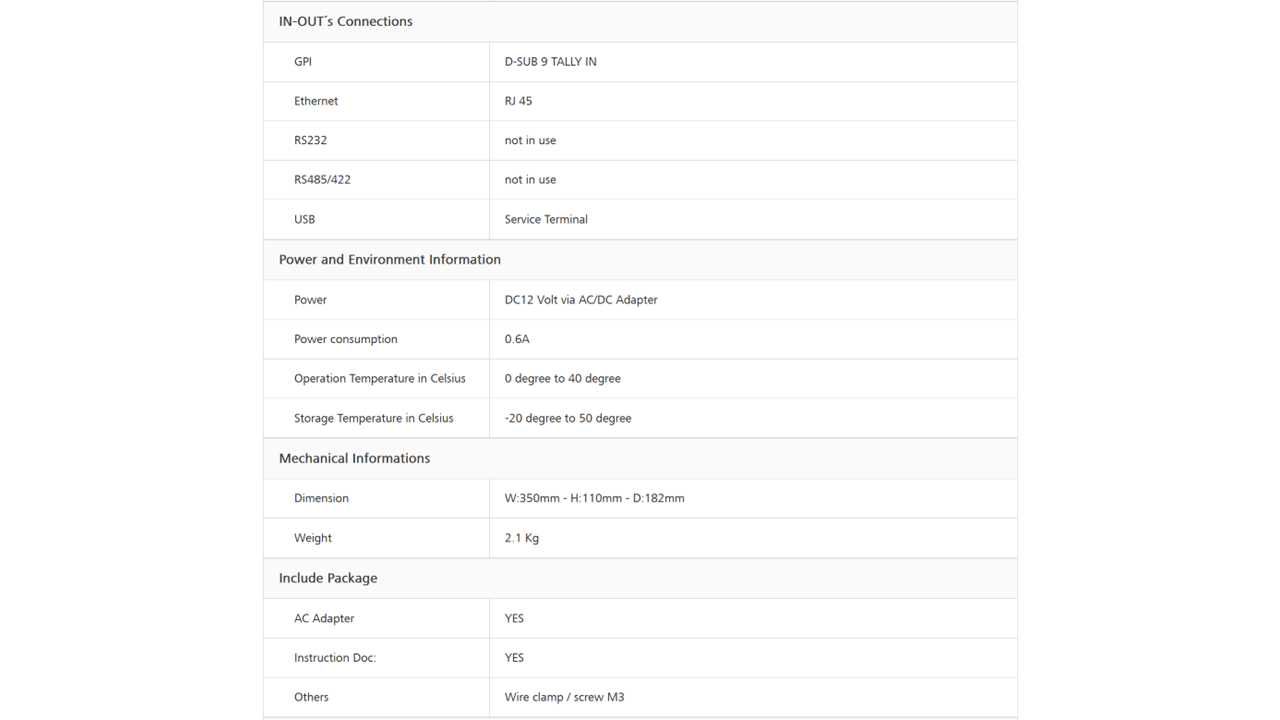Click the Operation Temperature in Celsius label
1280x720 pixels.
tap(380, 378)
